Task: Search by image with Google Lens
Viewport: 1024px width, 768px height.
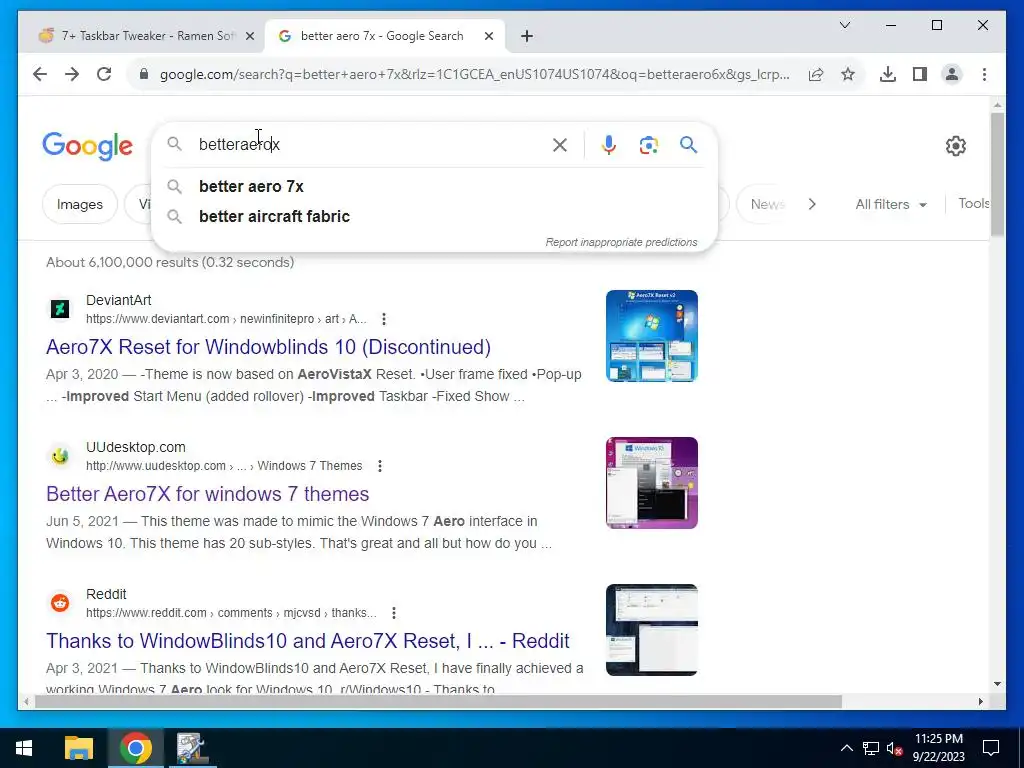Action: (648, 145)
